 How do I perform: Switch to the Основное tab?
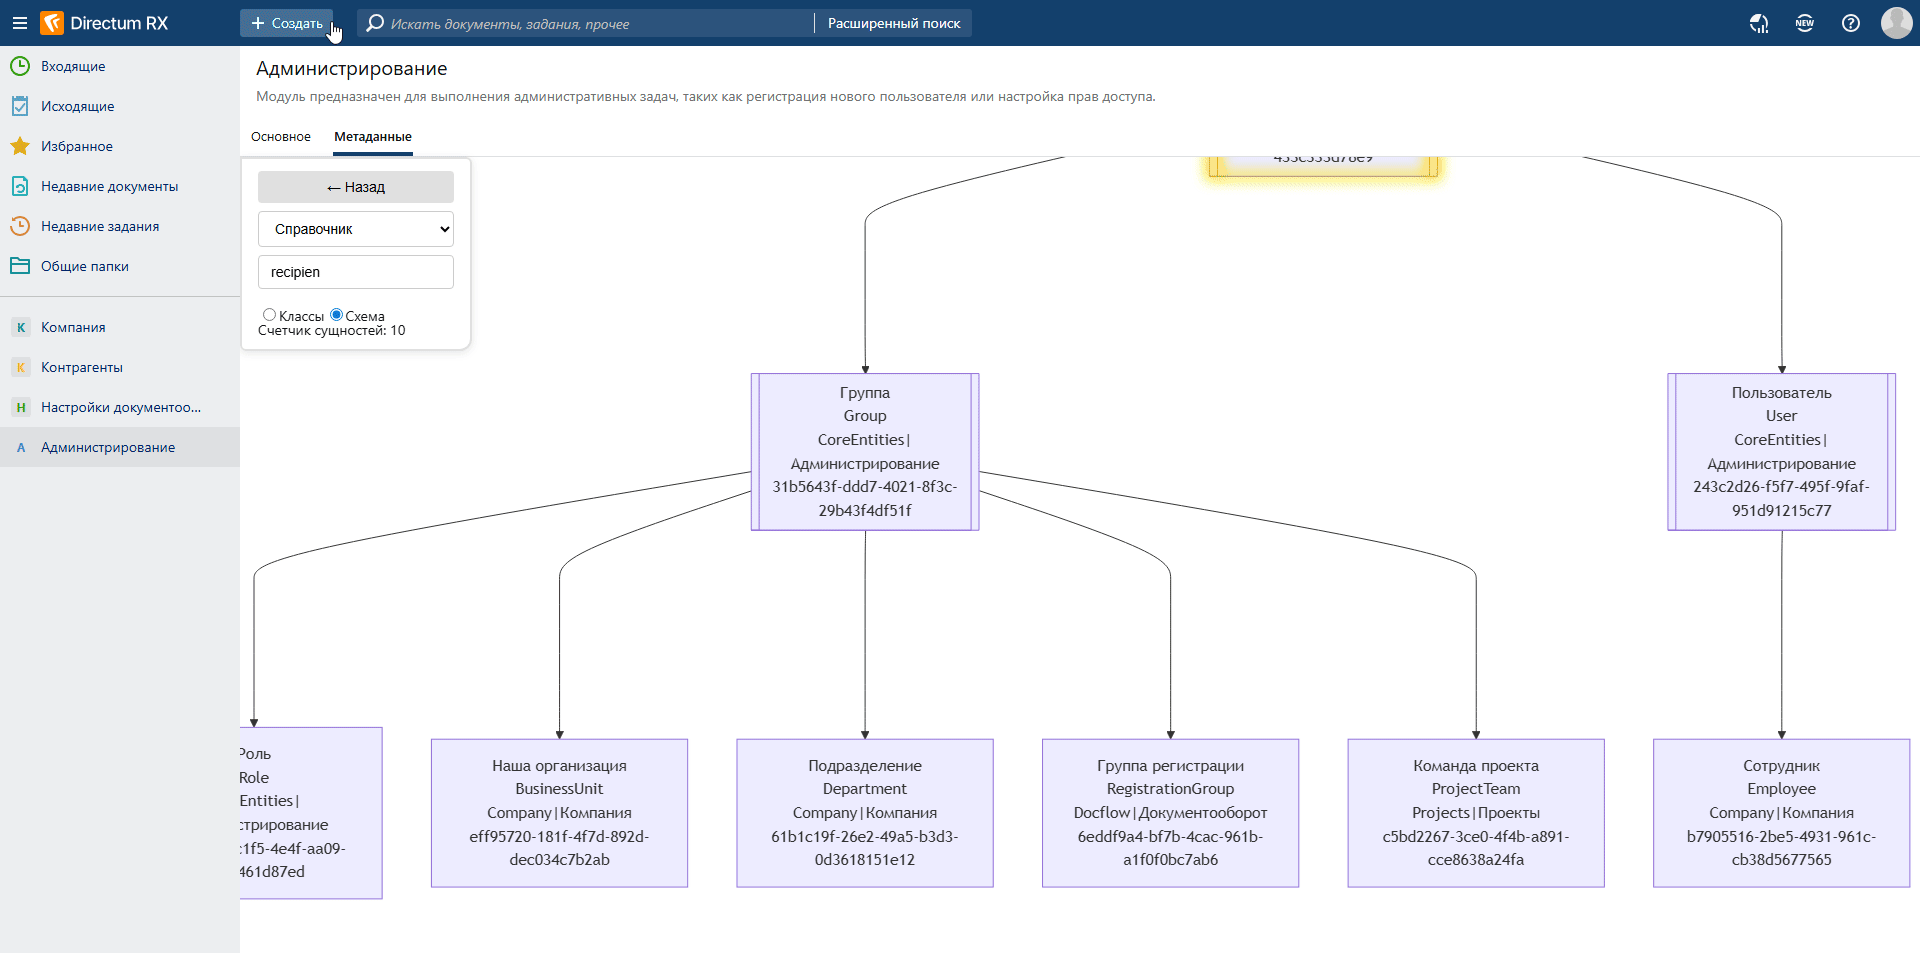coord(281,137)
